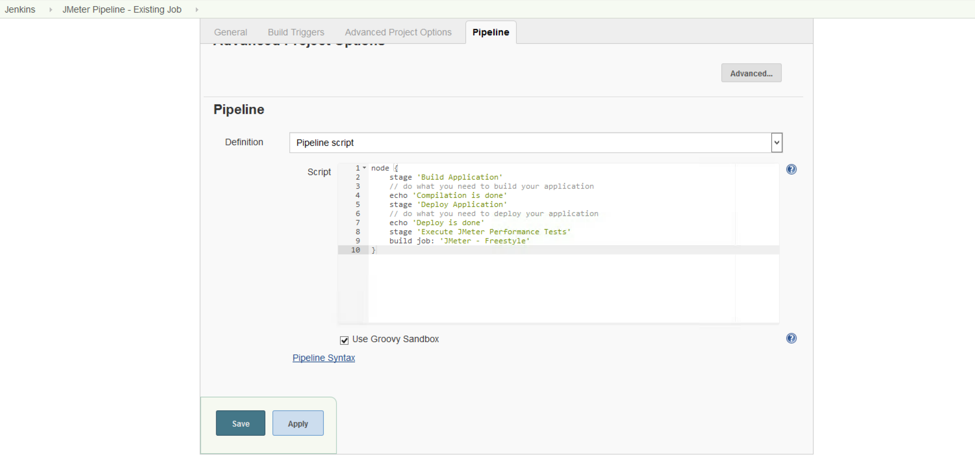The width and height of the screenshot is (975, 475).
Task: Open breadcrumb menu after JMeter Pipeline job
Action: coord(197,10)
